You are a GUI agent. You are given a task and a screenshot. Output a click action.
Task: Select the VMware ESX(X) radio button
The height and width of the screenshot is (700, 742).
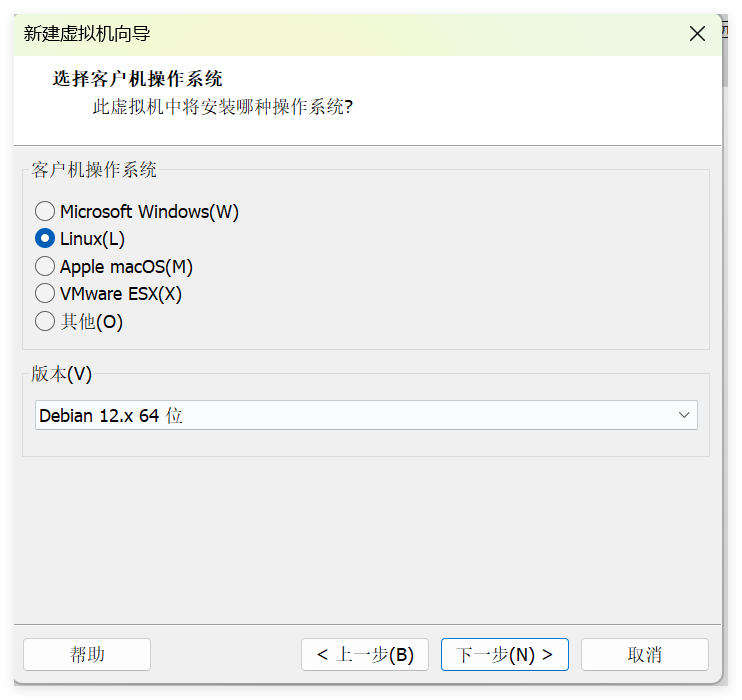[x=45, y=294]
